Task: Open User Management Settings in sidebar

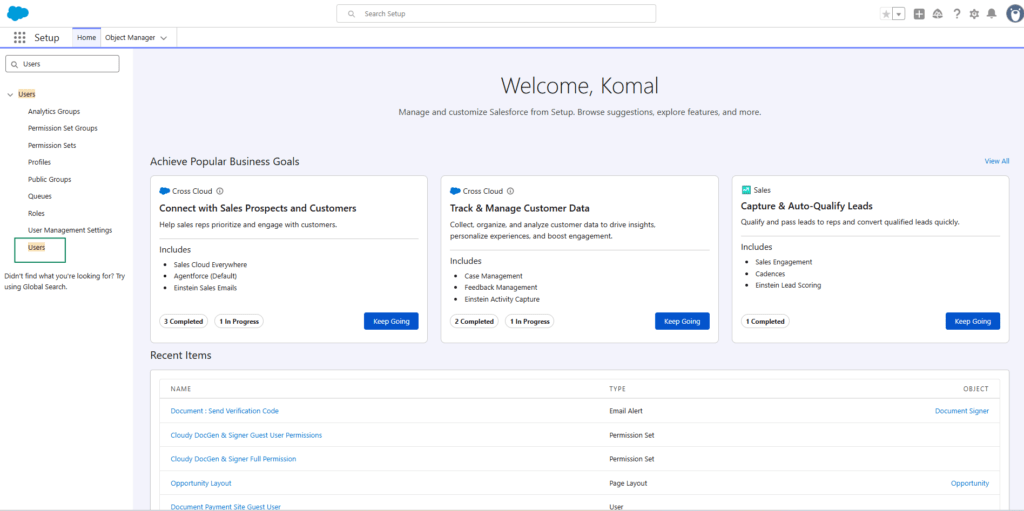Action: (70, 231)
